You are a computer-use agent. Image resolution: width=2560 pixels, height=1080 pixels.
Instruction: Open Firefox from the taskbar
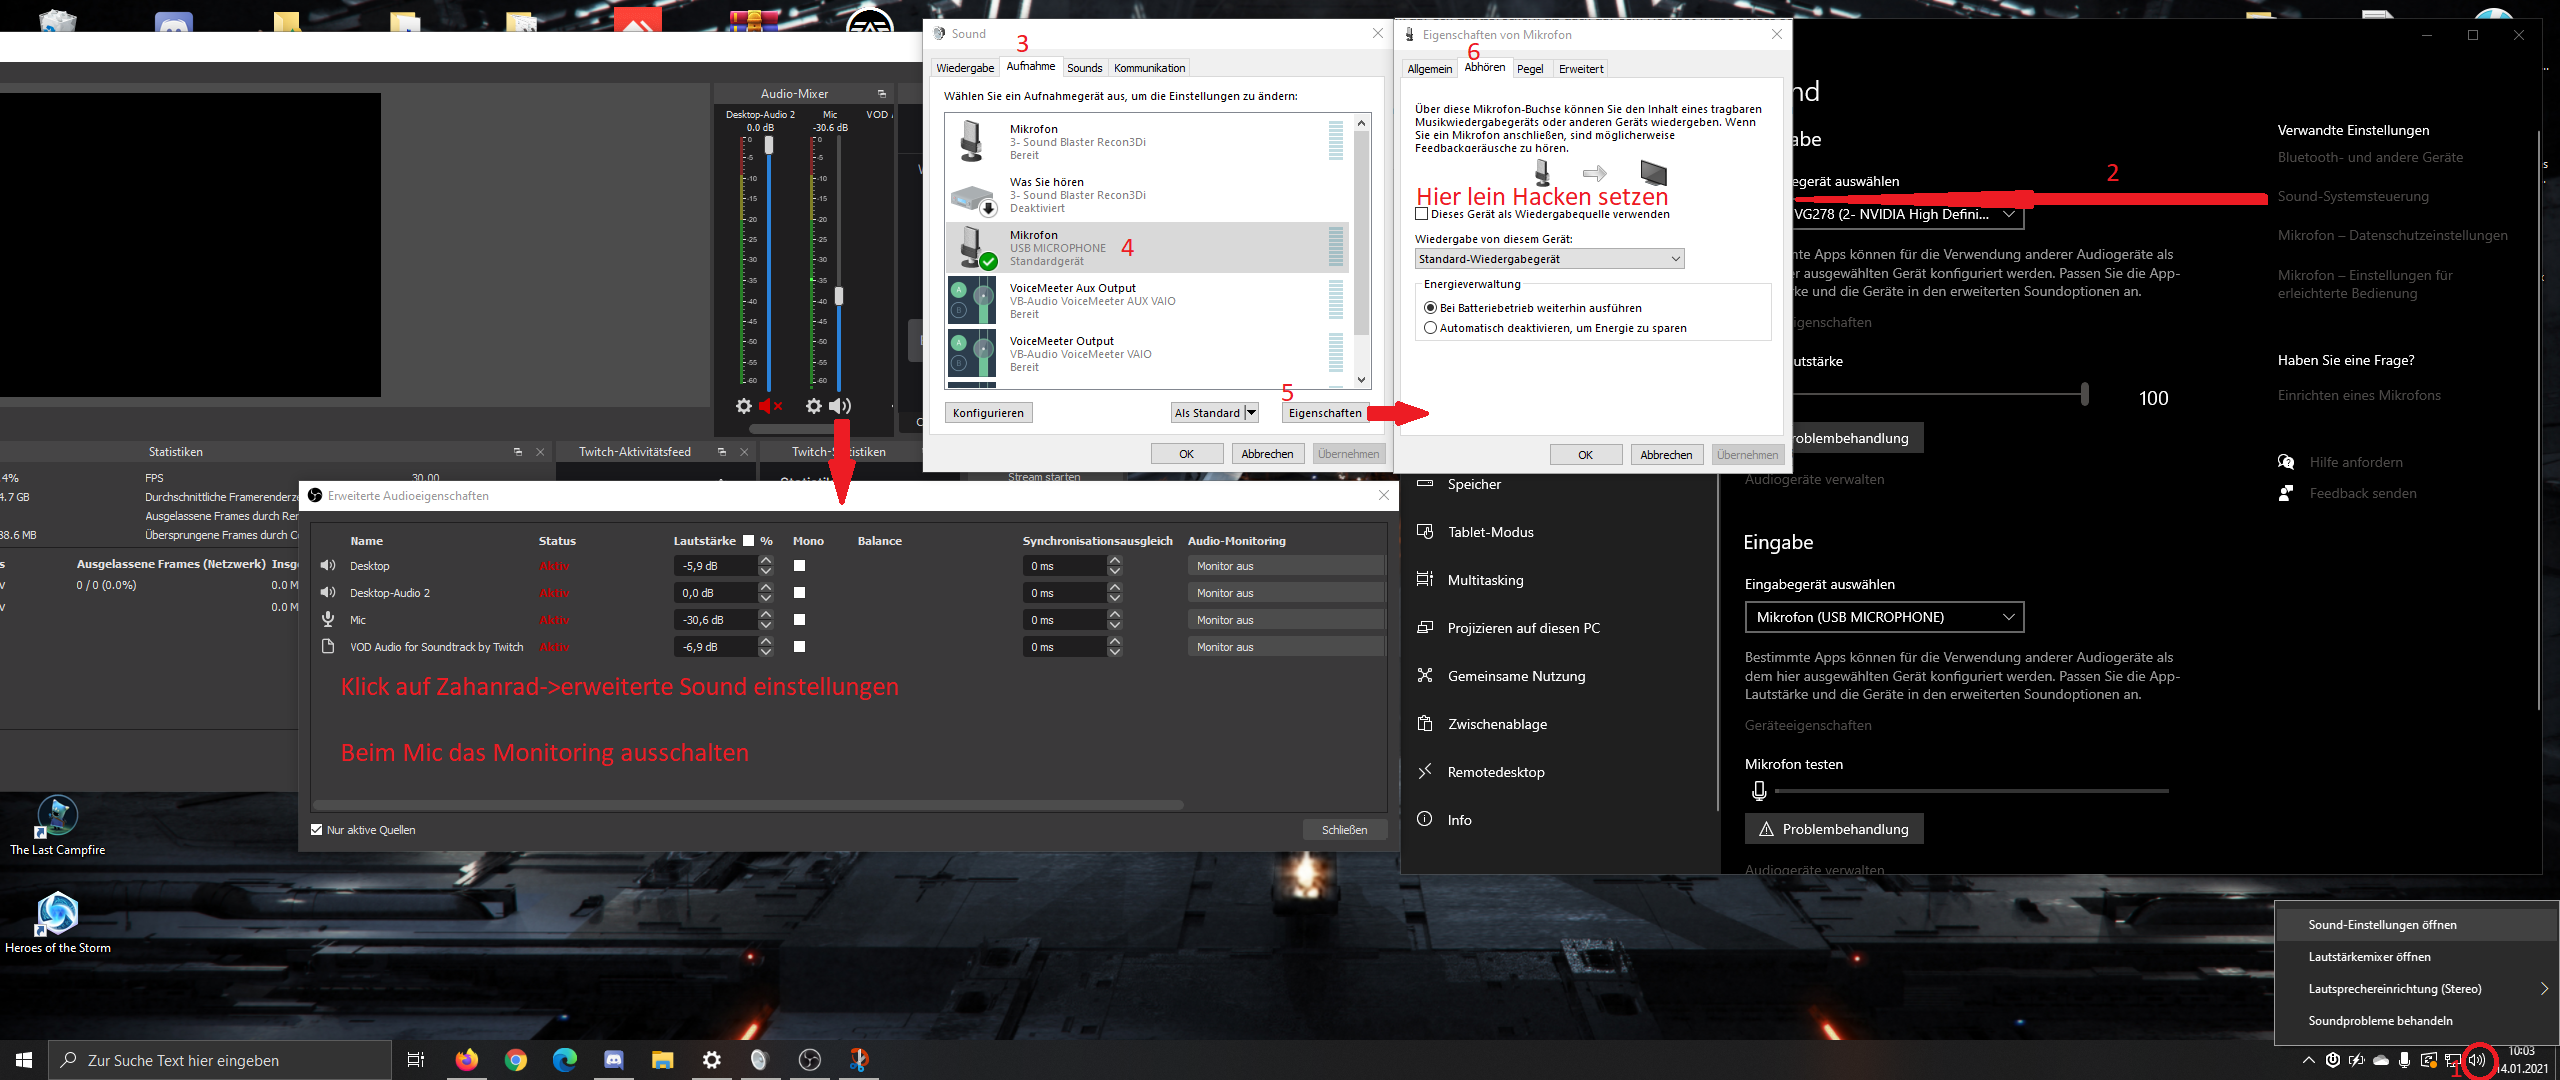point(467,1060)
